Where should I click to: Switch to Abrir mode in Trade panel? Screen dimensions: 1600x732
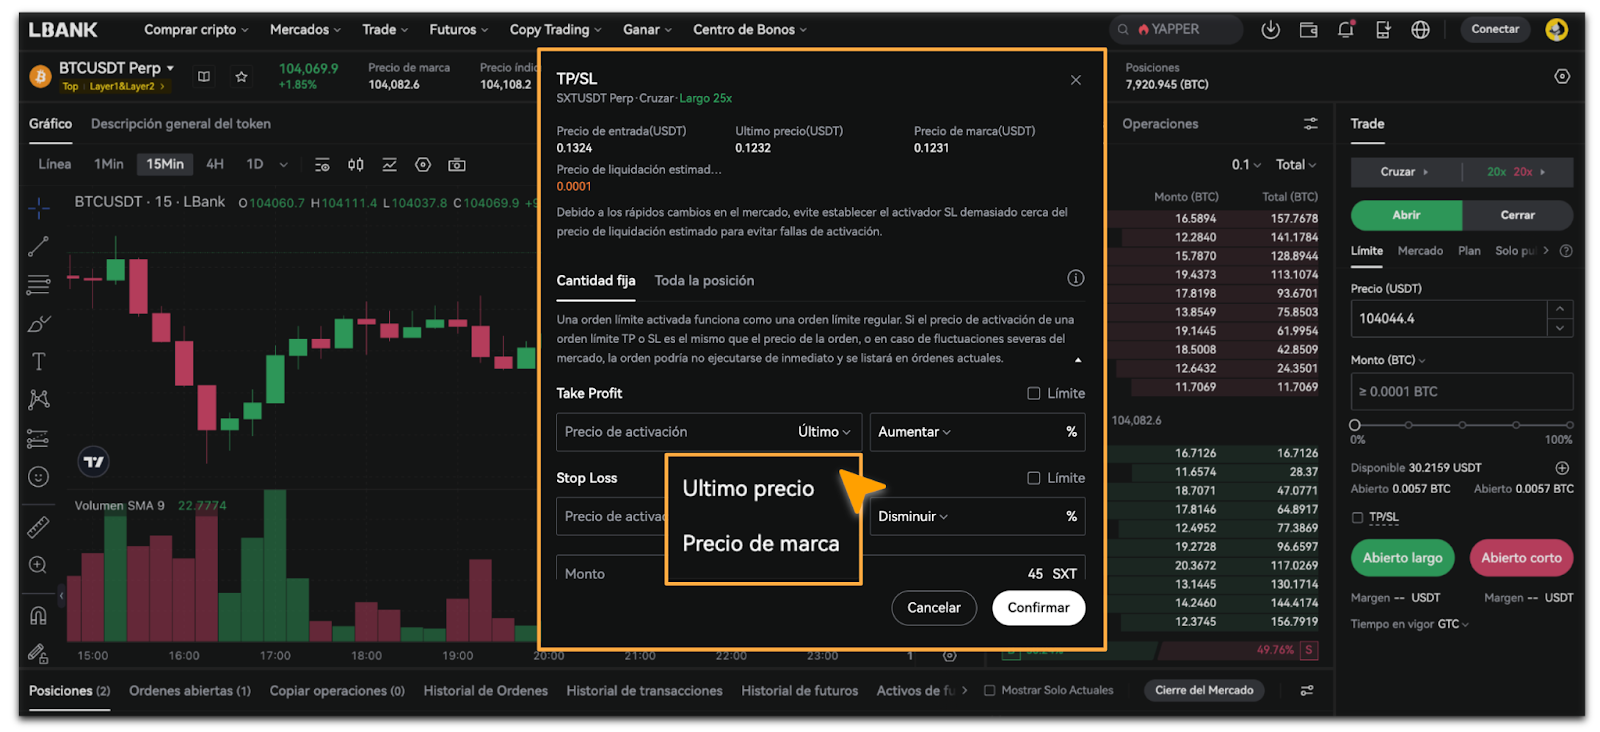pos(1406,215)
